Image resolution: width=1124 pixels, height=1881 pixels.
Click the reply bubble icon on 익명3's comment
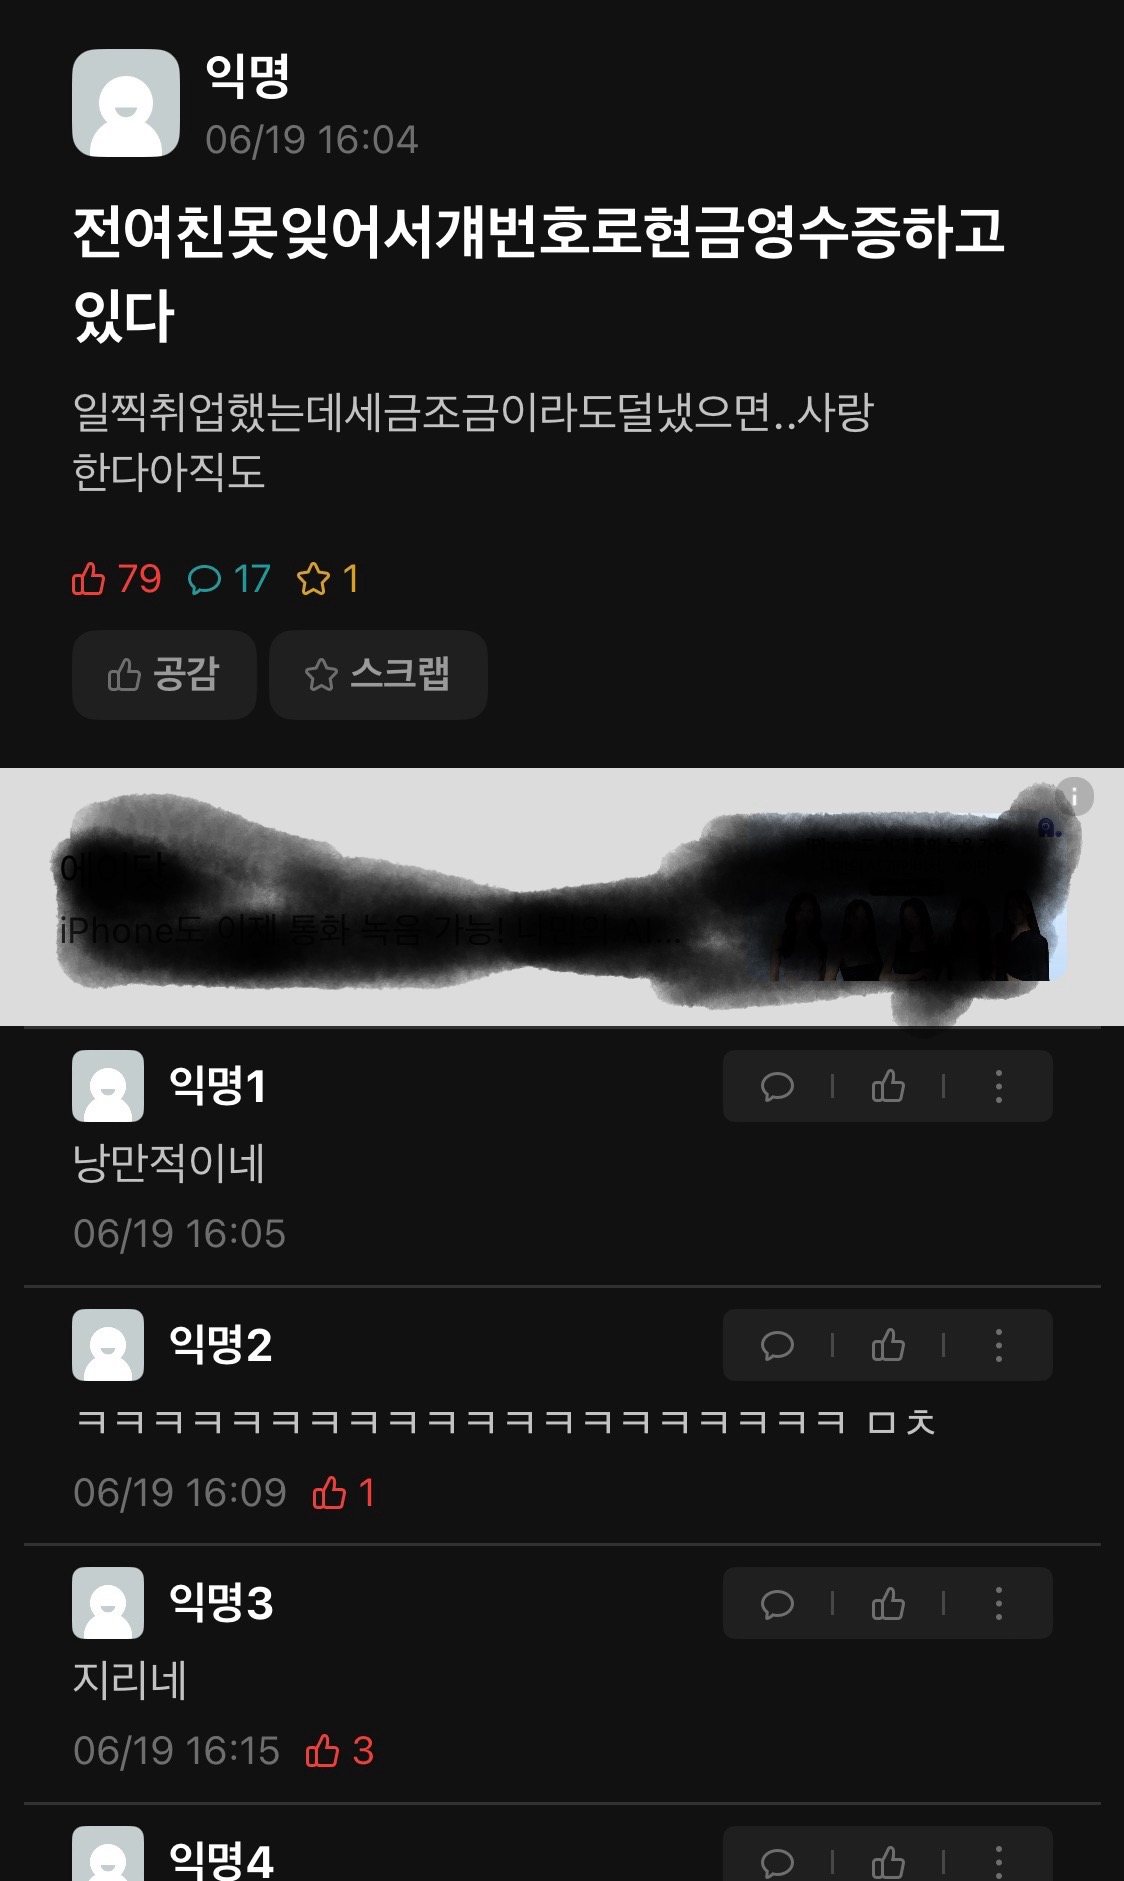[x=777, y=1603]
